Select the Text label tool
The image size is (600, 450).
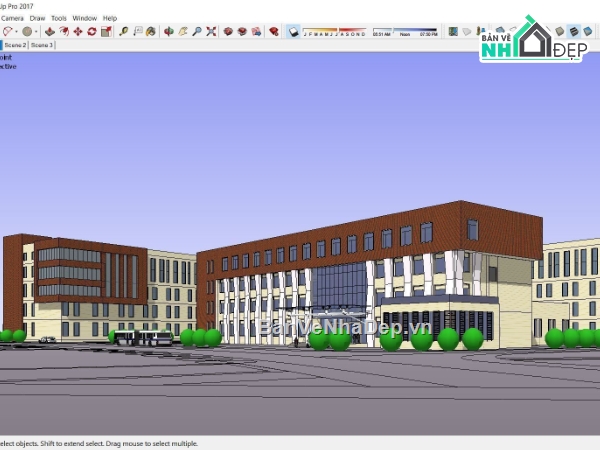coord(137,31)
